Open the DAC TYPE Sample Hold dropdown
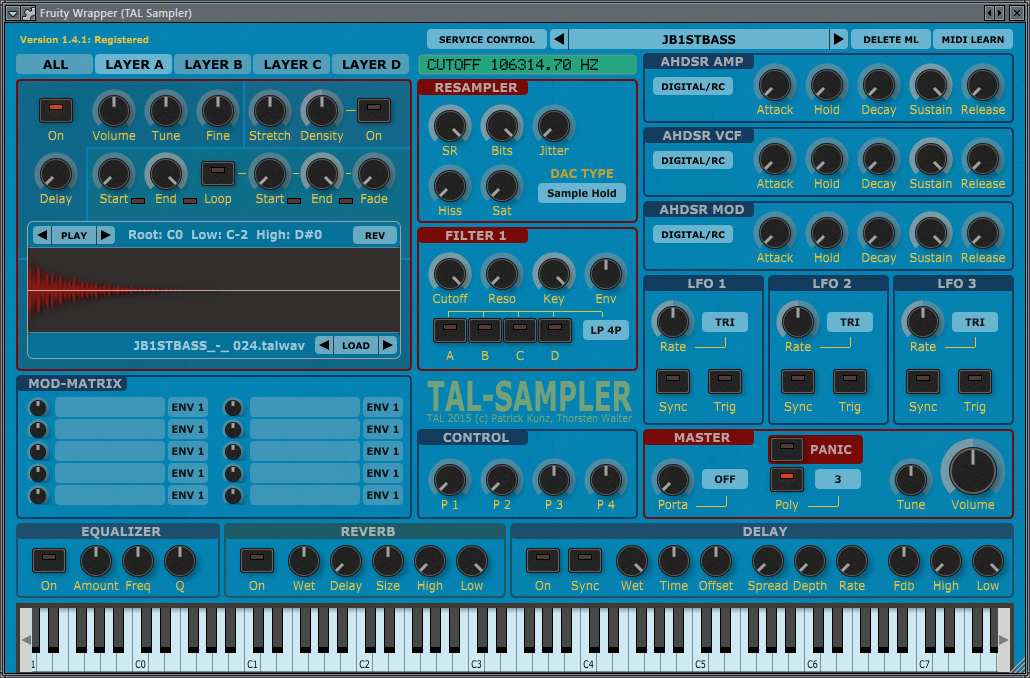 [x=581, y=193]
